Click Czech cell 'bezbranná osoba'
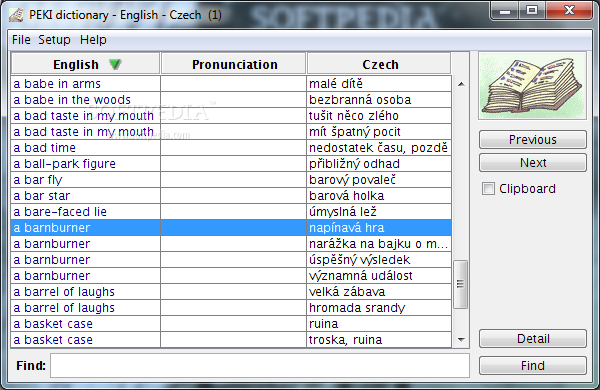The width and height of the screenshot is (600, 390). click(379, 100)
